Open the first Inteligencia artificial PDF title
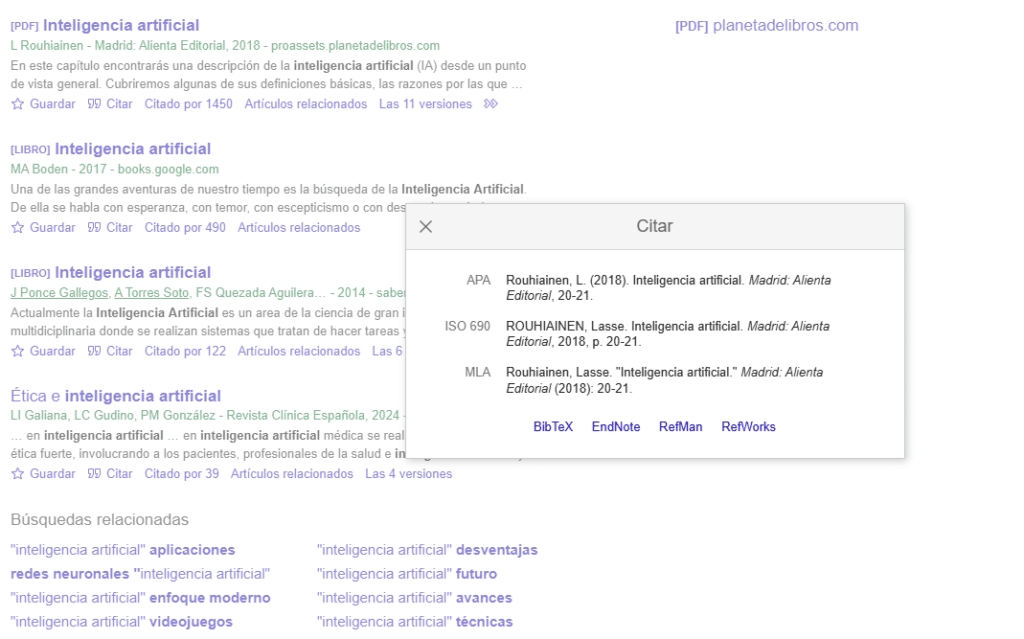1024x639 pixels. pos(121,25)
